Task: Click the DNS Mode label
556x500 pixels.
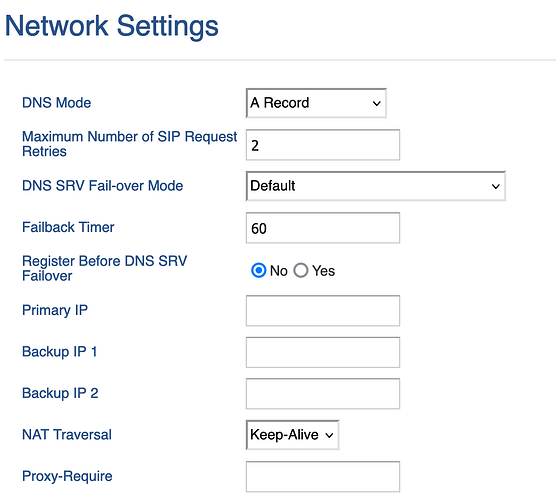Action: tap(57, 103)
